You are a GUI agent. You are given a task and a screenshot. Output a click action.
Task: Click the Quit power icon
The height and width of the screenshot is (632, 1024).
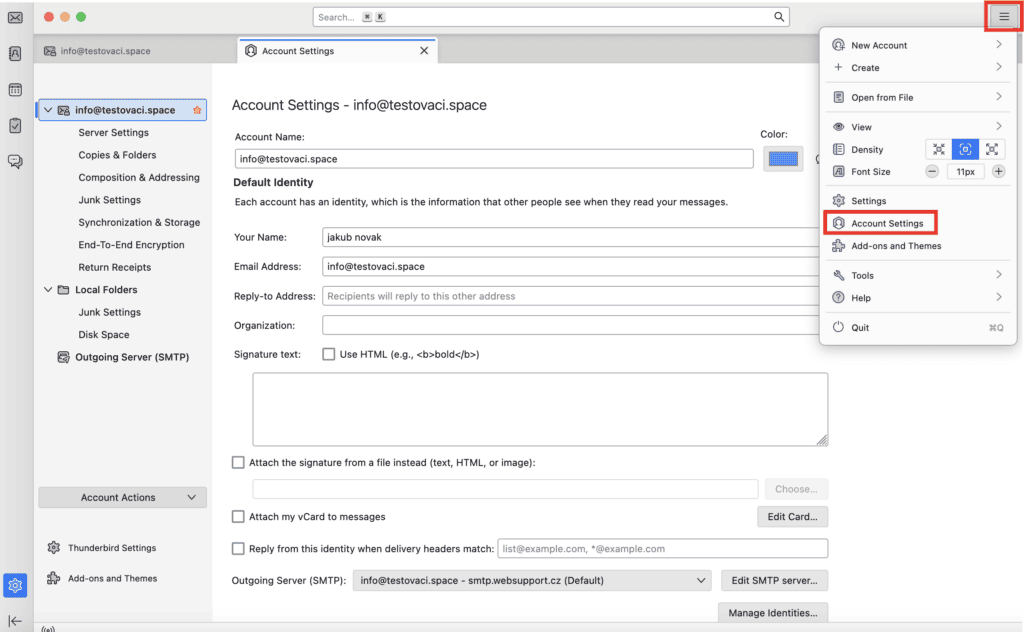tap(839, 327)
